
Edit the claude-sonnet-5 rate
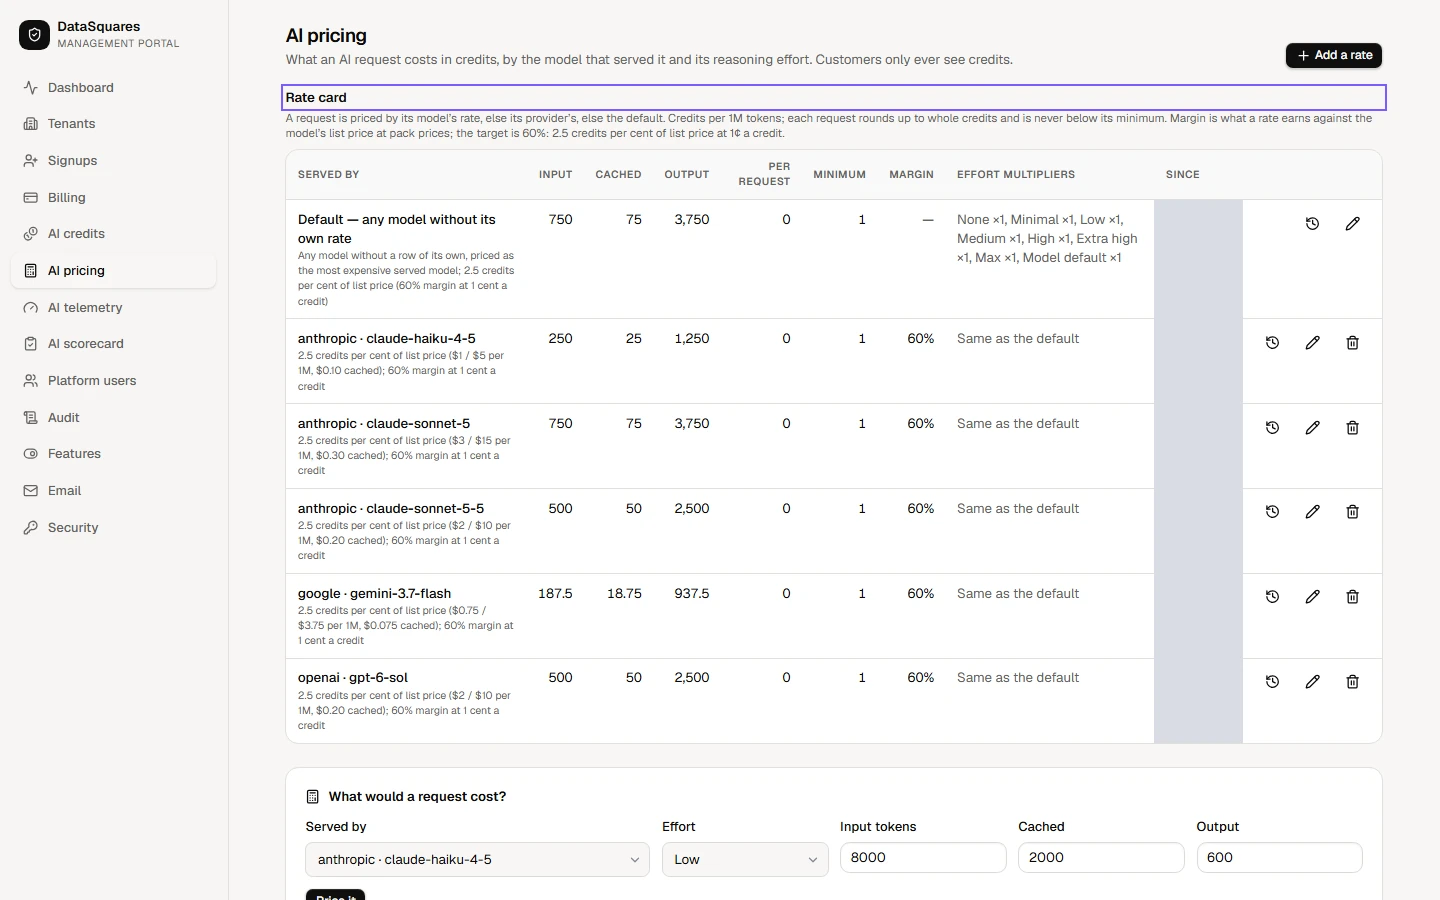click(x=1312, y=428)
